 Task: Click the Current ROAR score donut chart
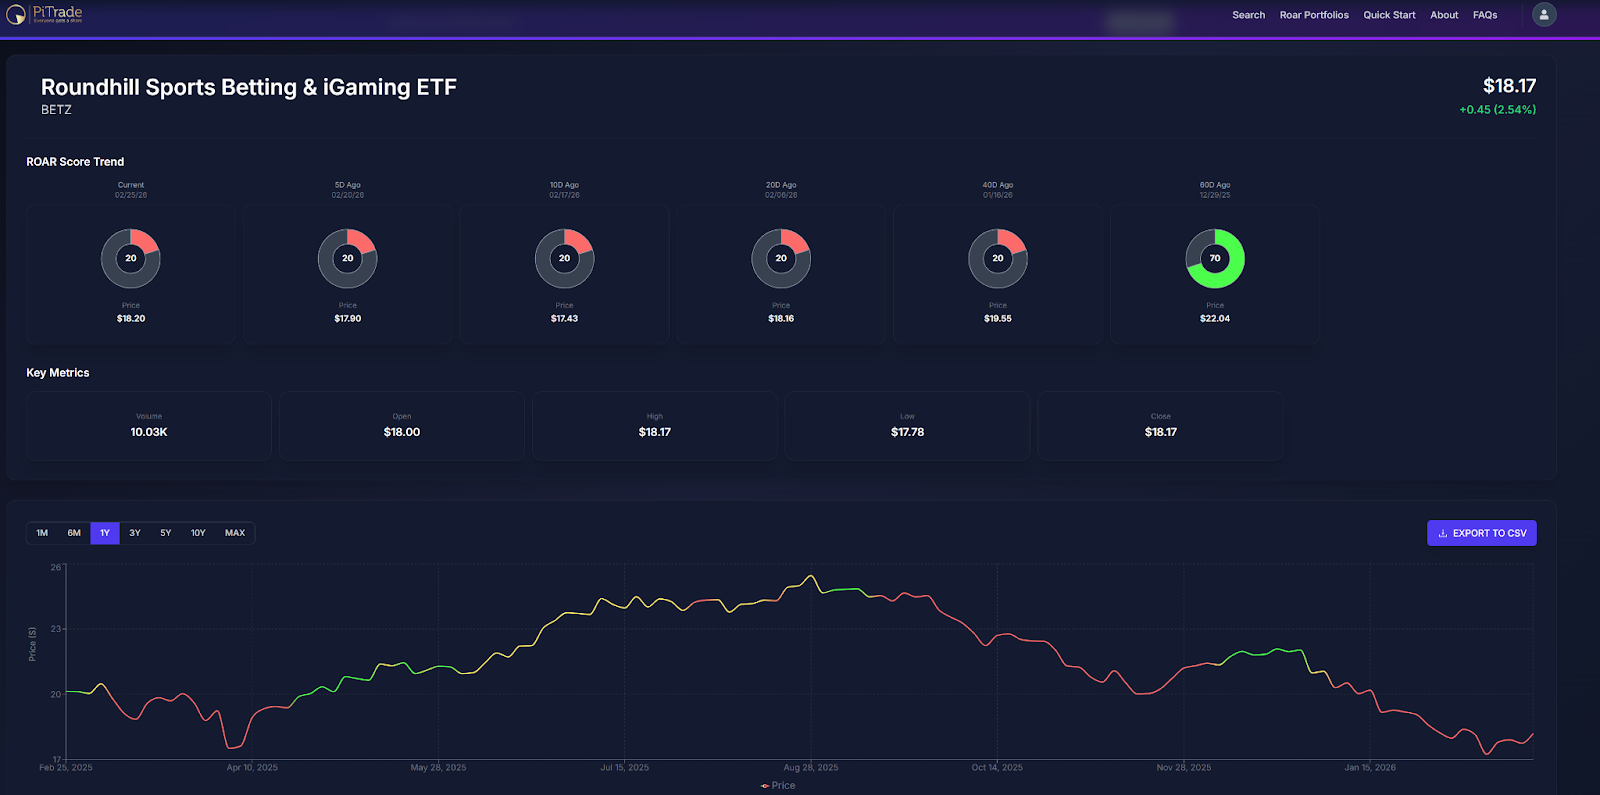131,258
